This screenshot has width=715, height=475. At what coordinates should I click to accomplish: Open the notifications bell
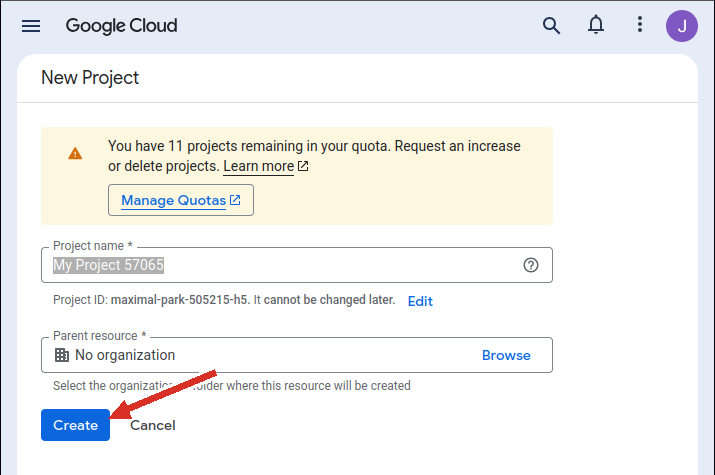(596, 25)
